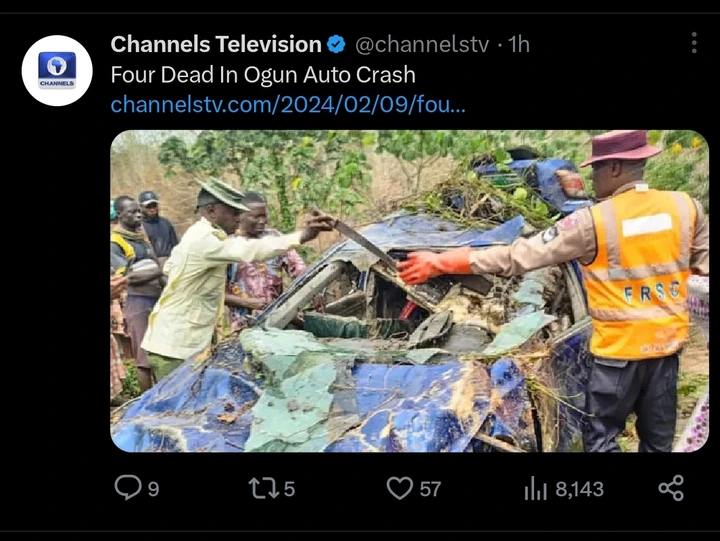Viewport: 720px width, 541px height.
Task: Open Channels Television profile avatar
Action: pyautogui.click(x=57, y=71)
